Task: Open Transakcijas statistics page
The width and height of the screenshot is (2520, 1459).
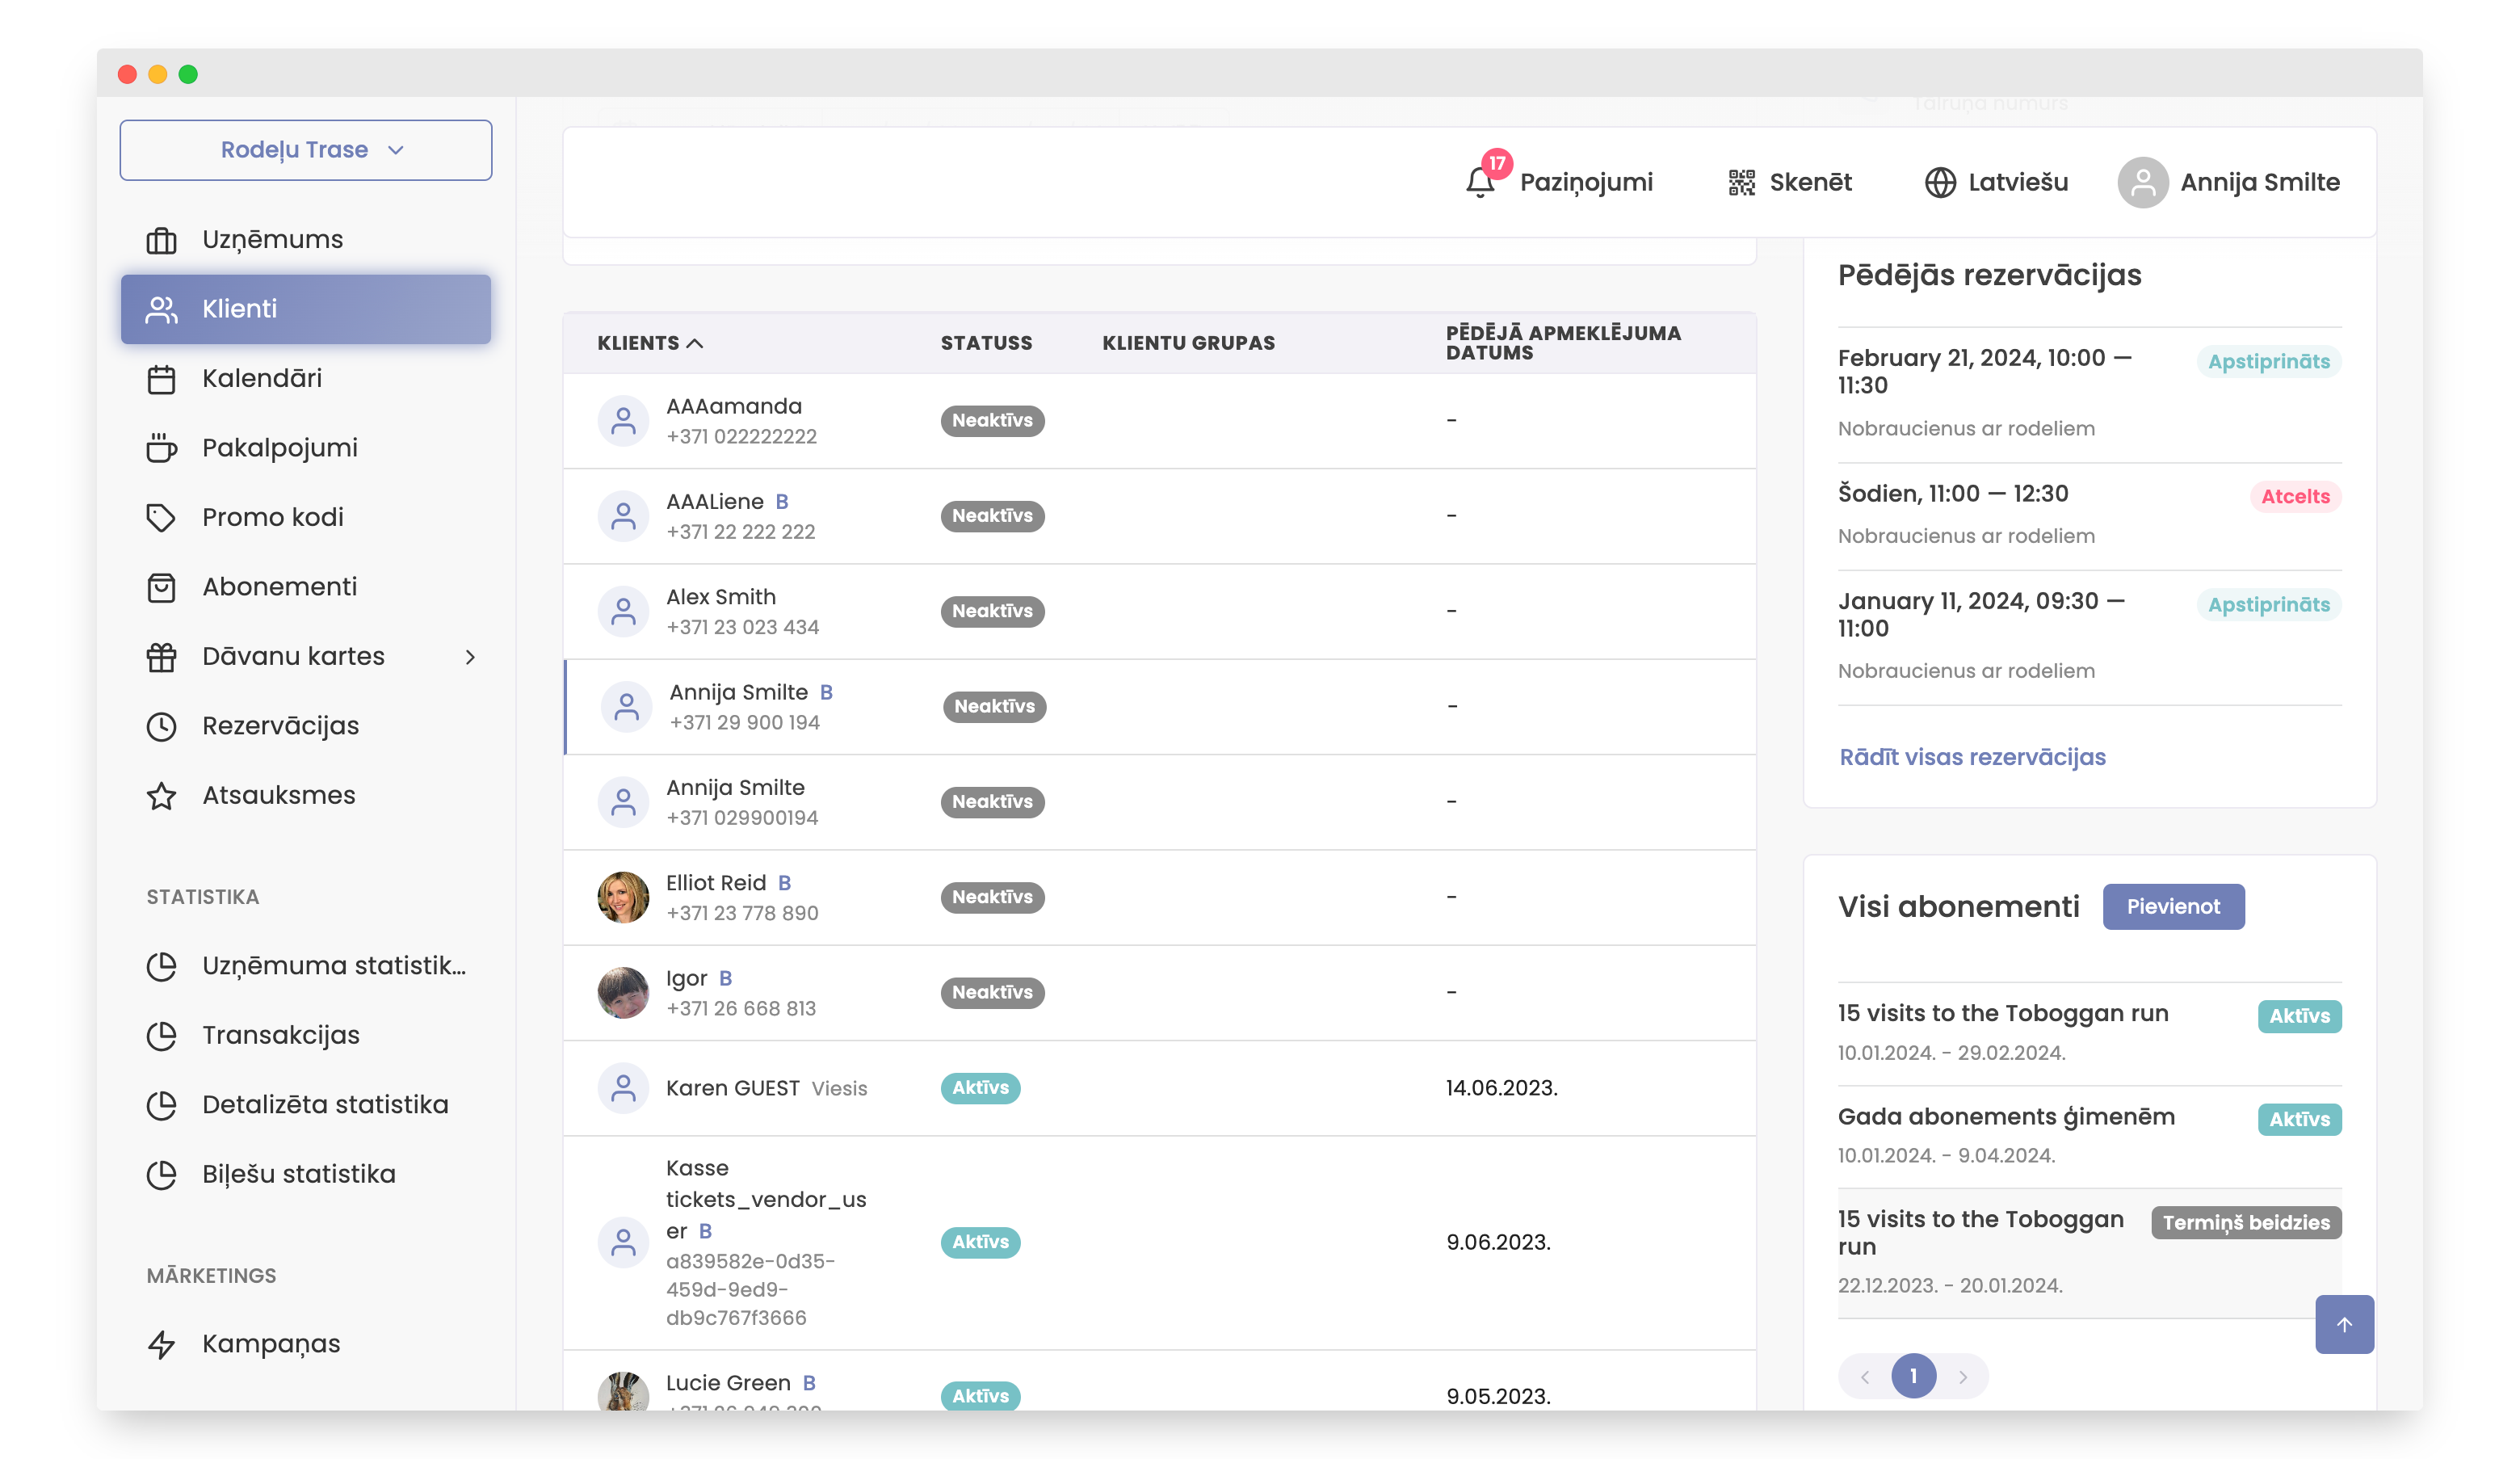Action: [x=280, y=1034]
